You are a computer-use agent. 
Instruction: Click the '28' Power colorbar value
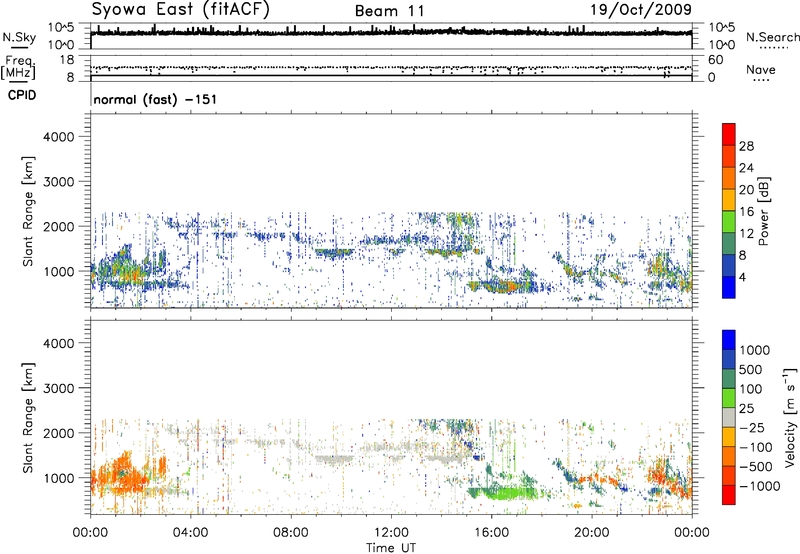coord(746,146)
